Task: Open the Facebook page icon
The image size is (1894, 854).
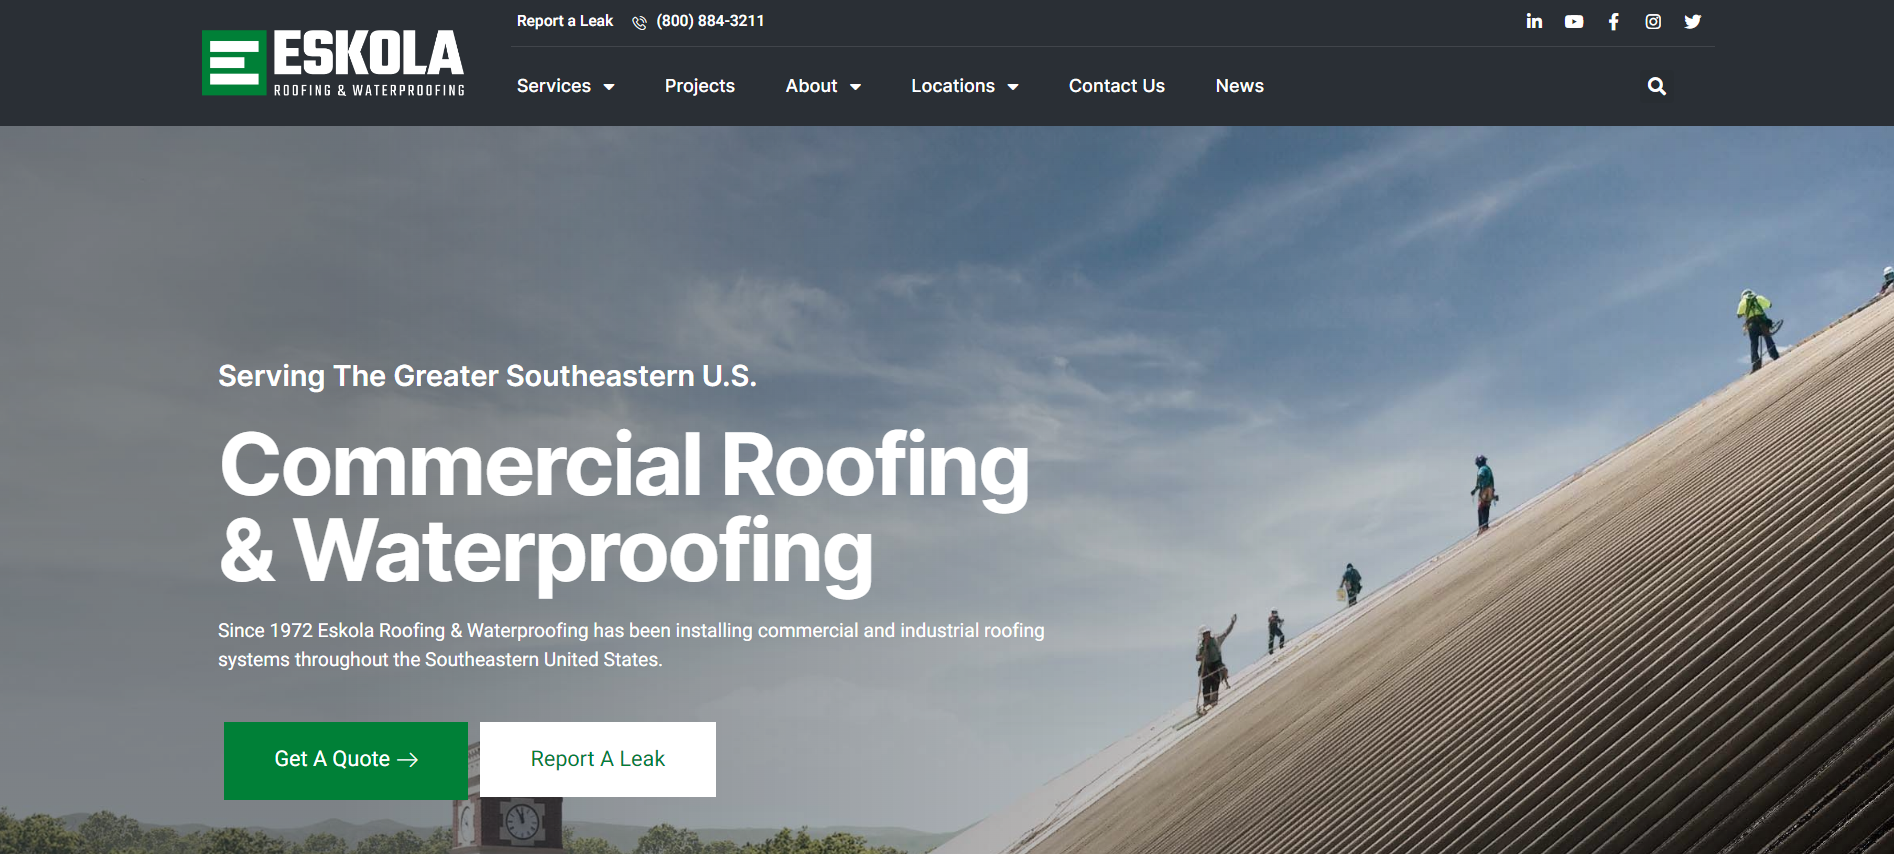Action: tap(1613, 21)
